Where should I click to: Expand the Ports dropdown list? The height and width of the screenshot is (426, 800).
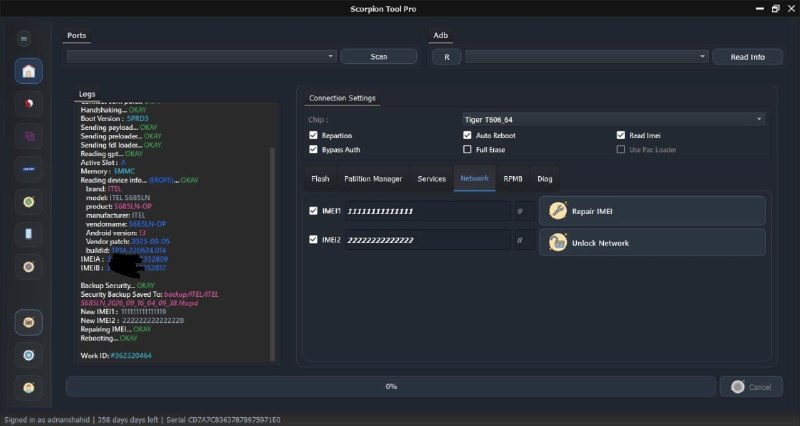pyautogui.click(x=202, y=57)
